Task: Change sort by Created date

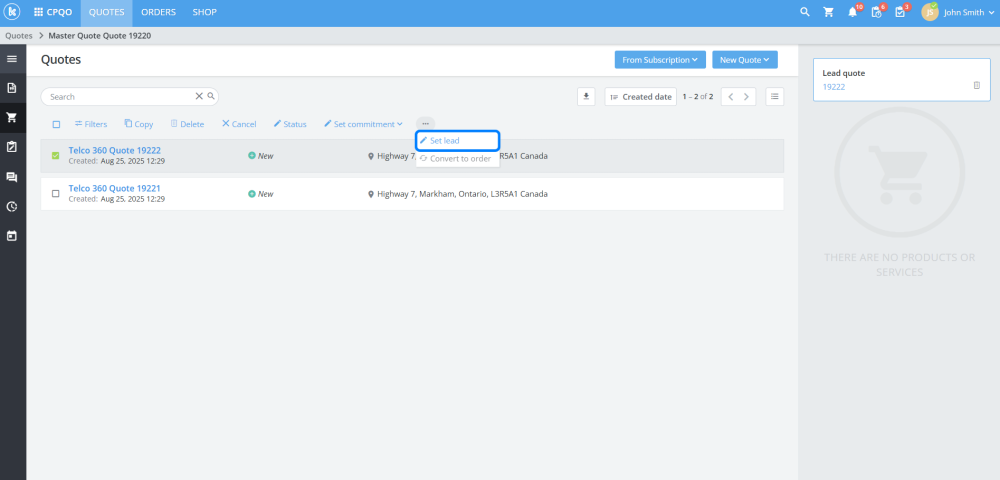Action: click(640, 96)
